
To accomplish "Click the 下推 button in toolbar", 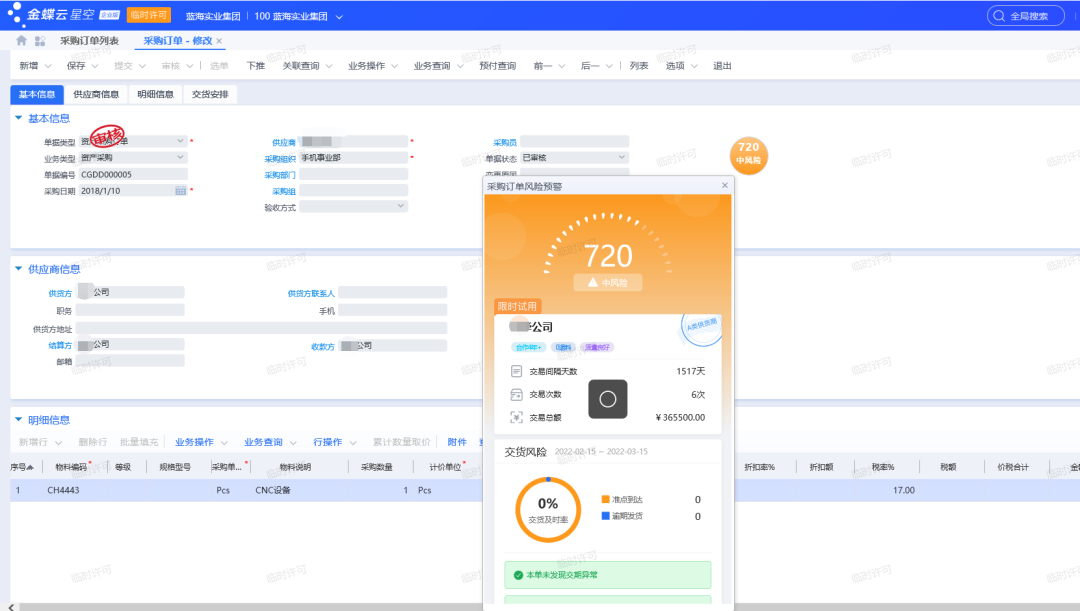I will tap(255, 65).
